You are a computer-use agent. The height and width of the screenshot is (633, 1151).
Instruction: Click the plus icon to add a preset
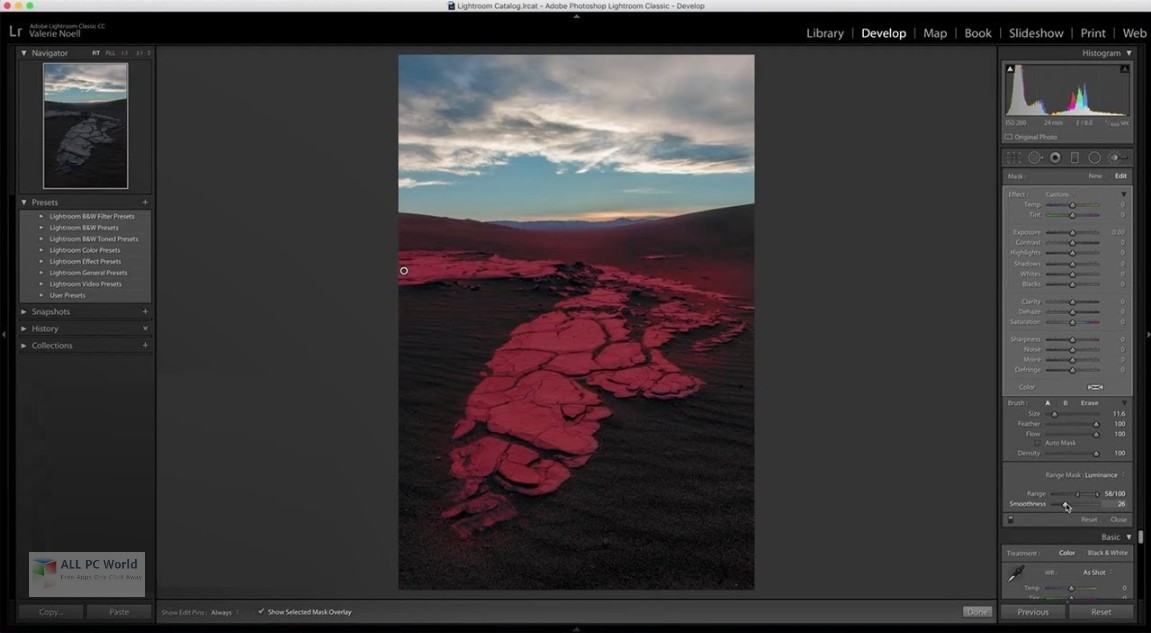pyautogui.click(x=145, y=202)
